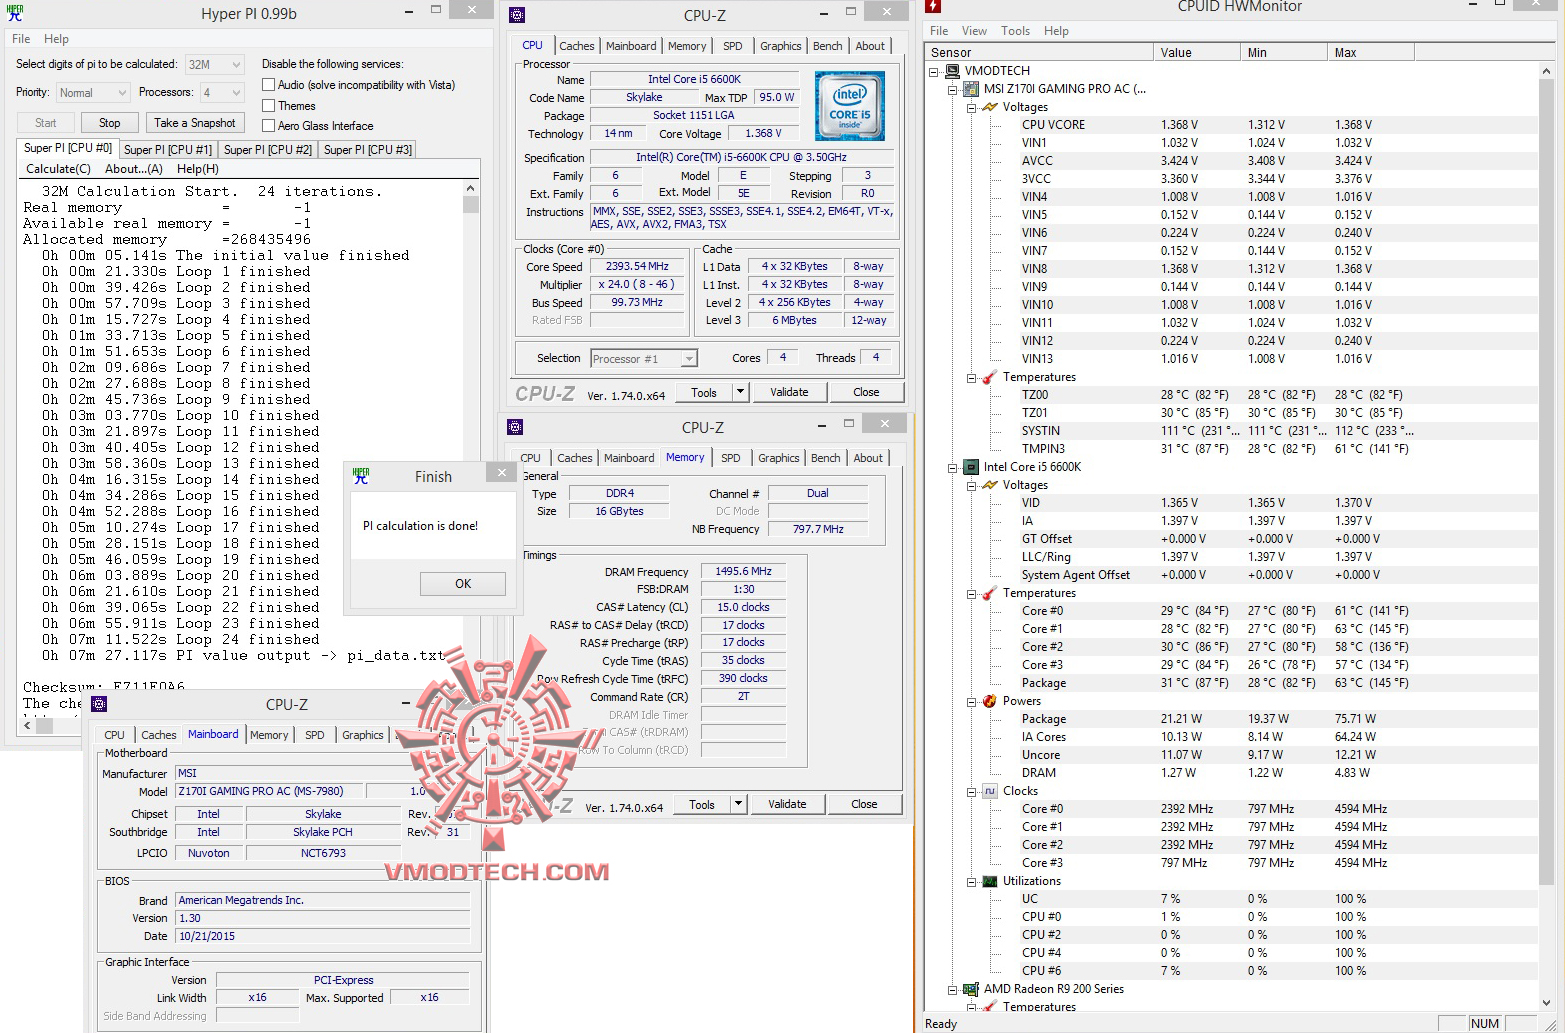Click Close in the Memory-tab CPU-Z window
The width and height of the screenshot is (1565, 1033).
(864, 803)
